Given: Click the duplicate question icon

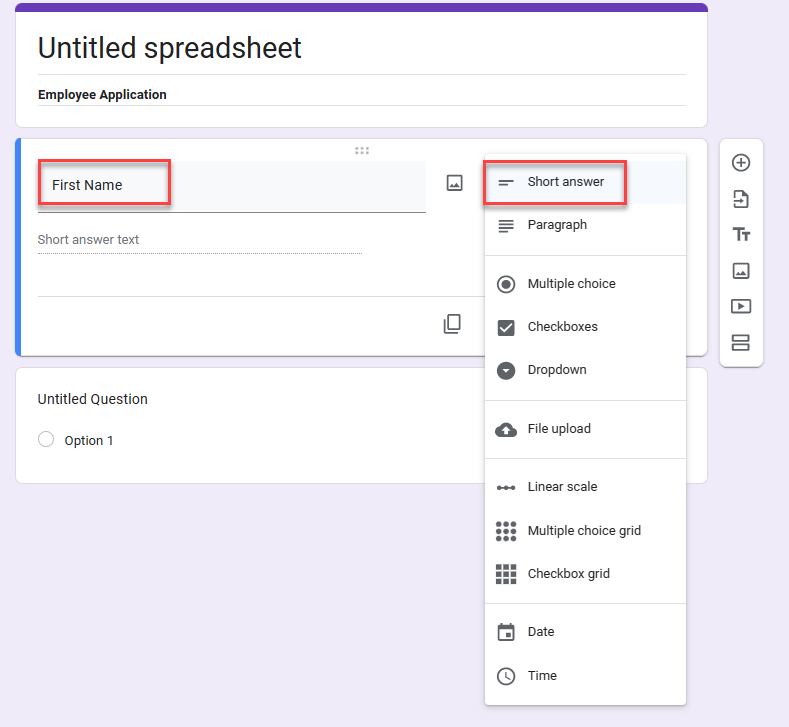Looking at the screenshot, I should pyautogui.click(x=452, y=324).
